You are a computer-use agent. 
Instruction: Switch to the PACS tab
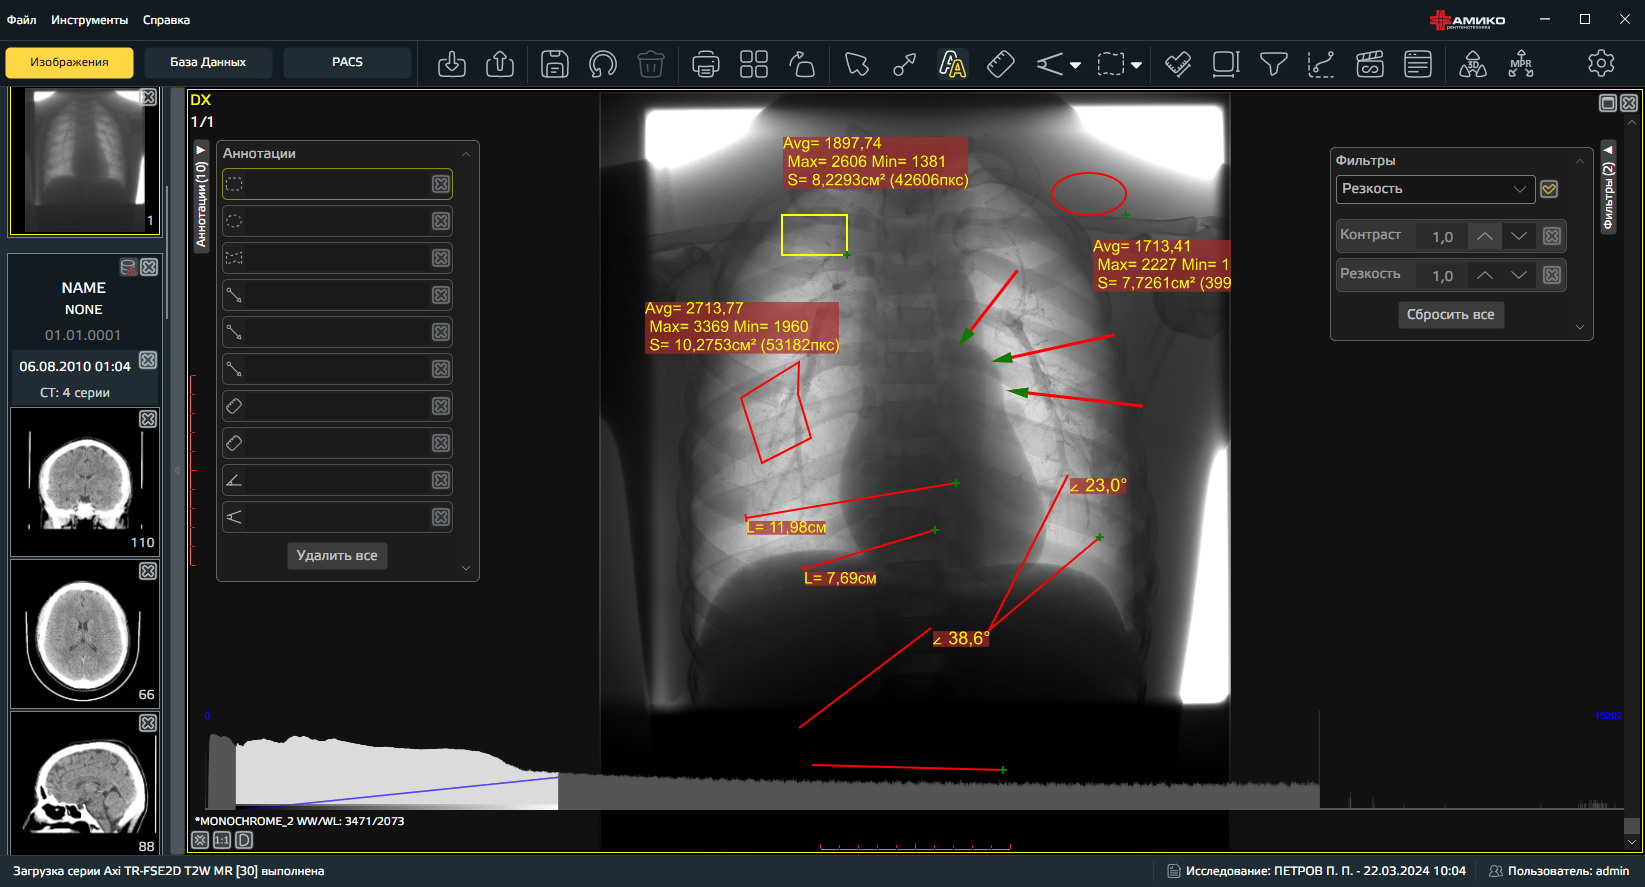pos(347,62)
